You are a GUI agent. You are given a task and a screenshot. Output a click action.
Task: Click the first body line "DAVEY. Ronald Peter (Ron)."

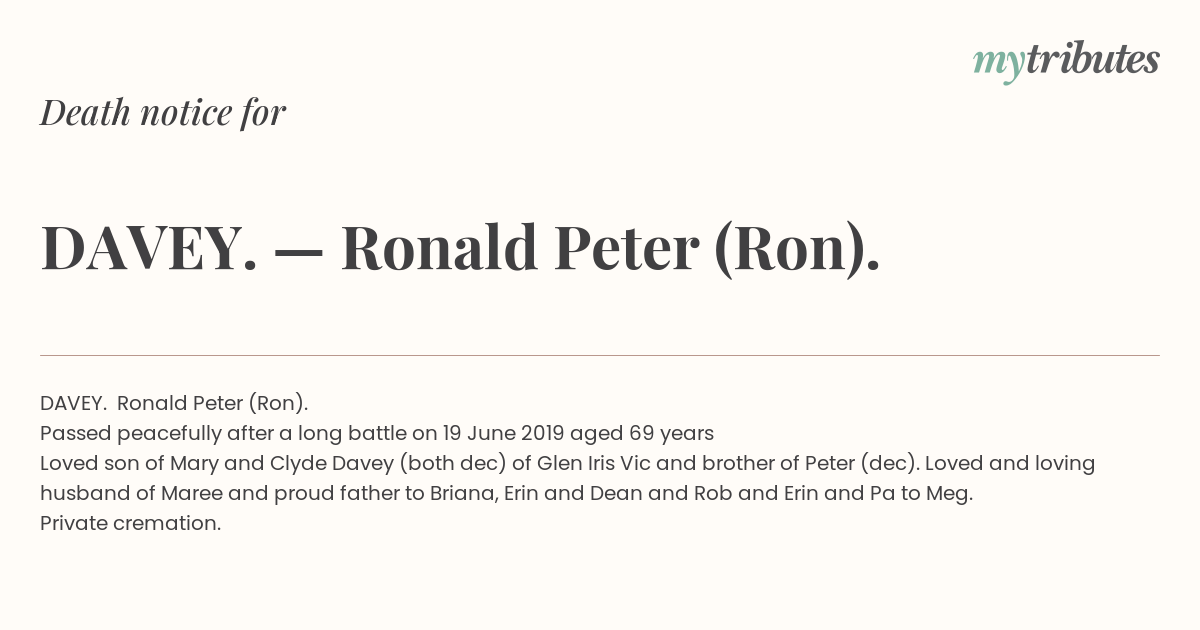(x=174, y=403)
